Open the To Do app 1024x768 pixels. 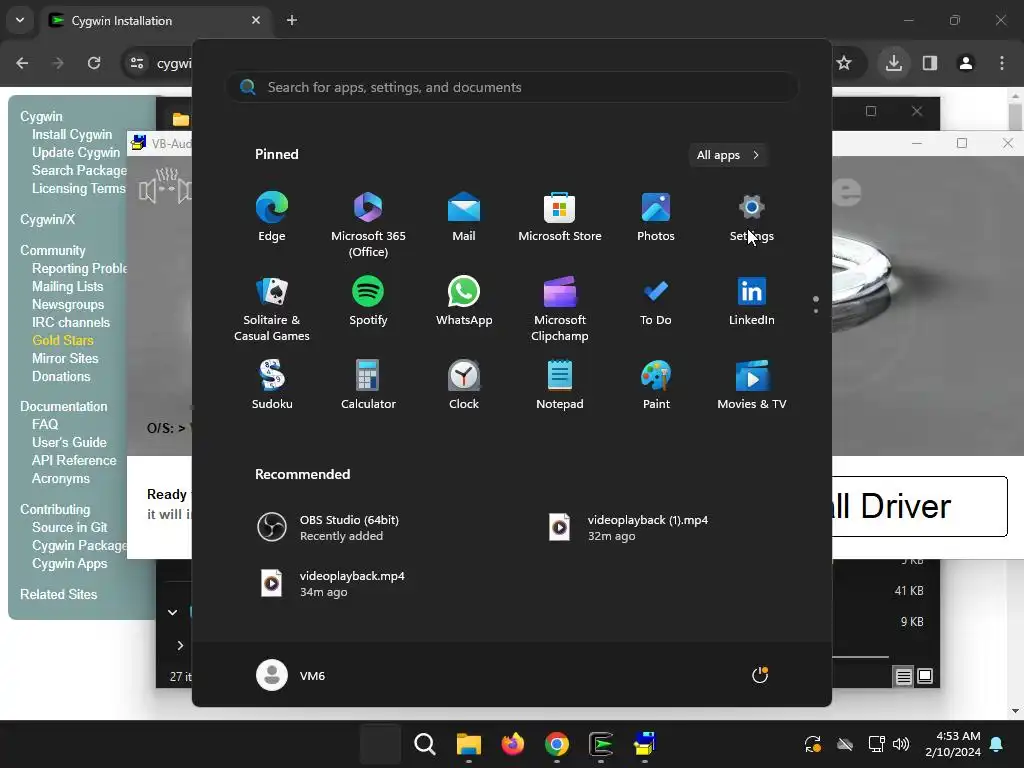tap(656, 302)
